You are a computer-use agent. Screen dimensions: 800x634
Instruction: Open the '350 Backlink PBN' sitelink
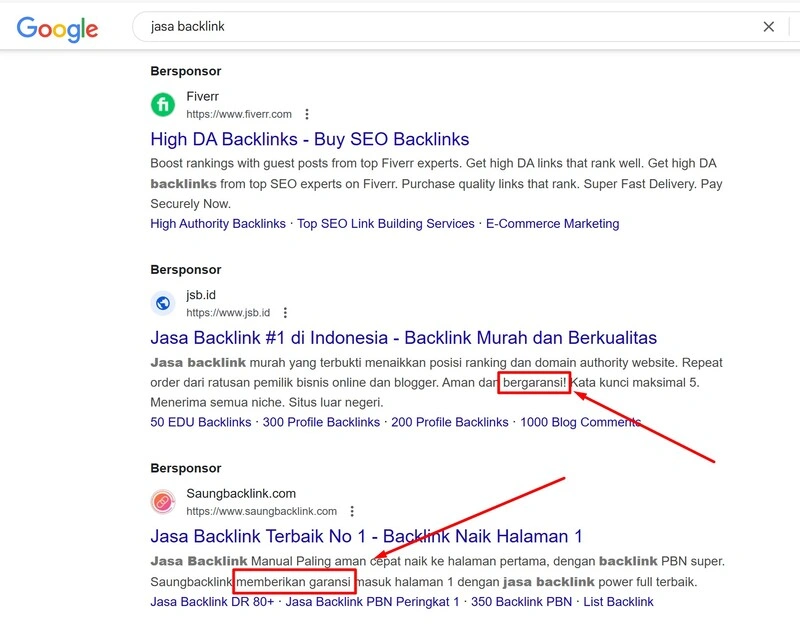pyautogui.click(x=521, y=601)
